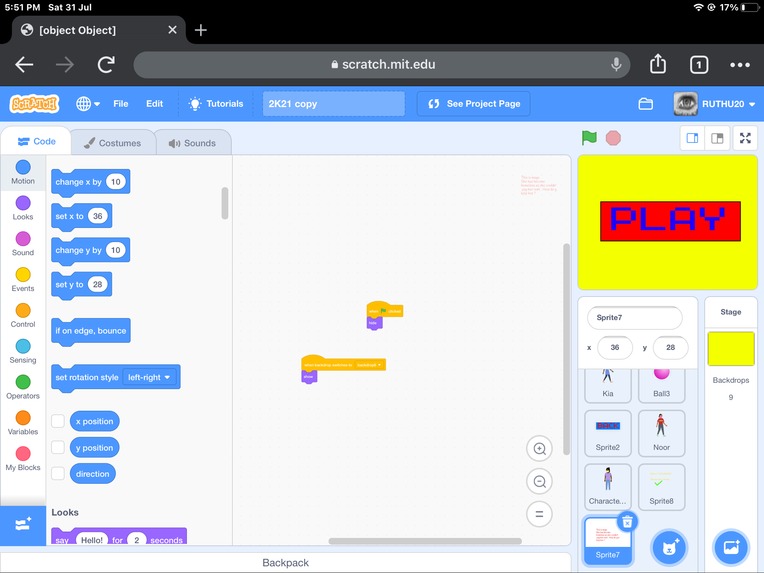Image resolution: width=764 pixels, height=573 pixels.
Task: Click the Choose a Sprite cat button
Action: tap(669, 547)
